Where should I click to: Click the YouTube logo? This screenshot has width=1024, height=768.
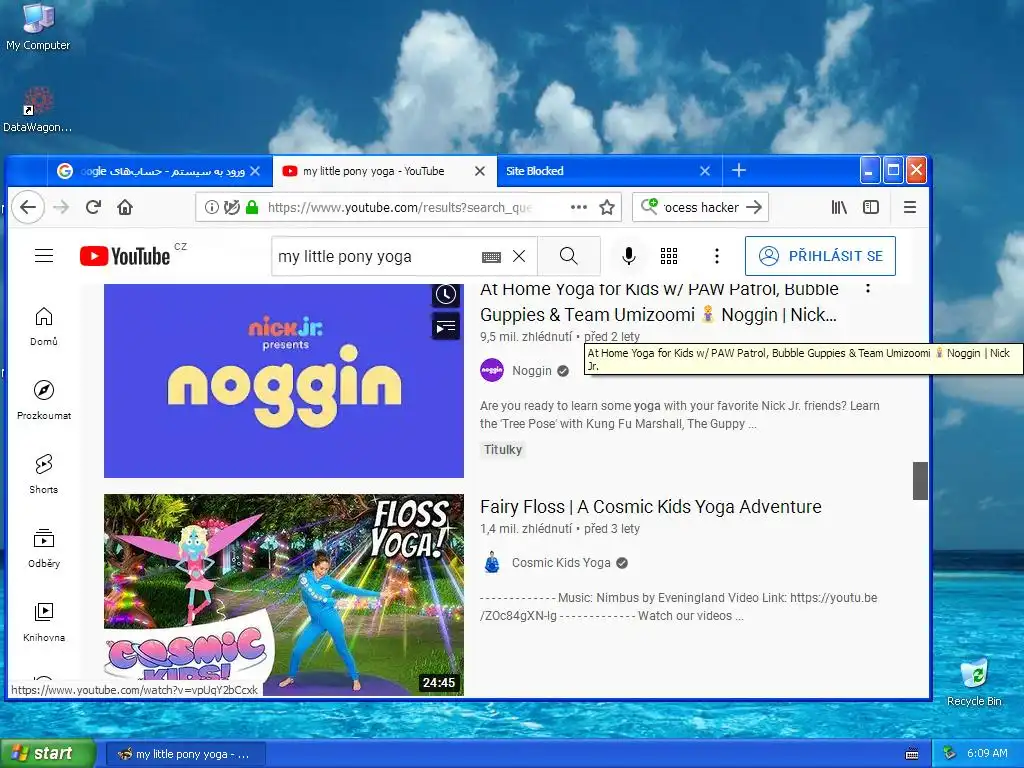click(125, 256)
